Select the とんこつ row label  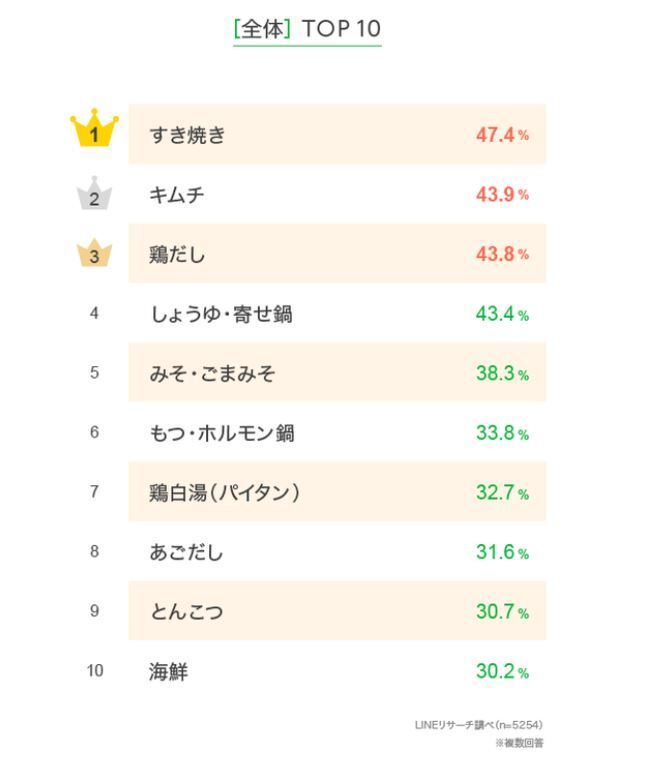(x=187, y=612)
